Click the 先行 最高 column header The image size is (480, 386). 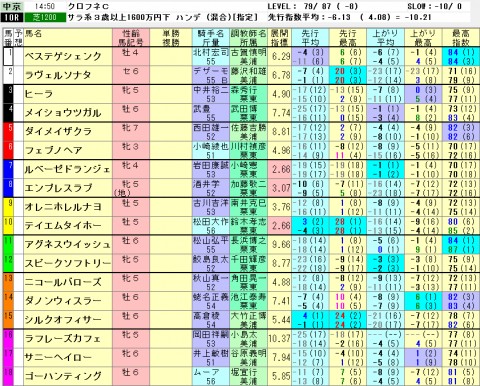coord(348,38)
